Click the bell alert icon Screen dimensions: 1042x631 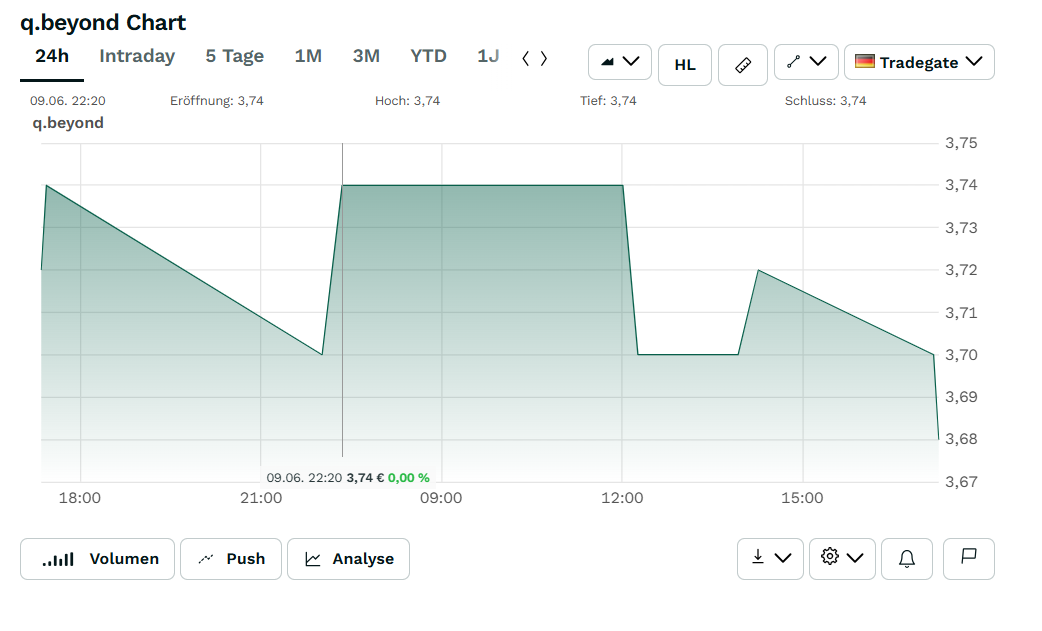[x=907, y=559]
